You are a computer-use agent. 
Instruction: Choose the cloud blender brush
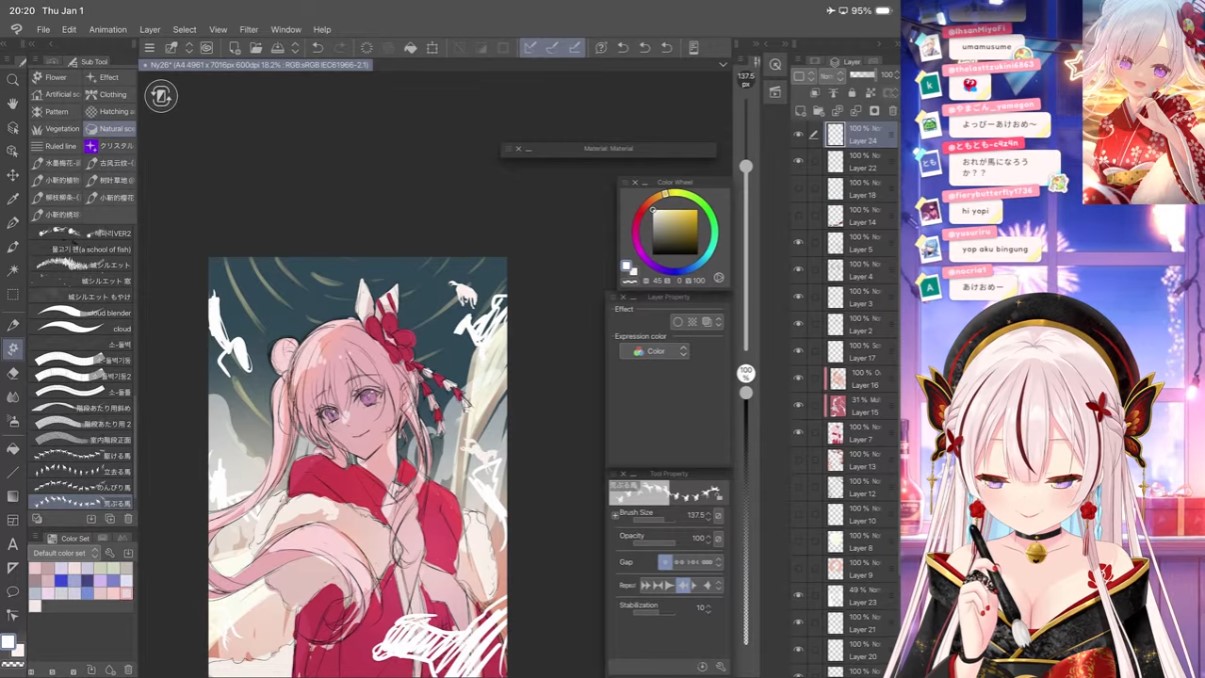[x=80, y=313]
